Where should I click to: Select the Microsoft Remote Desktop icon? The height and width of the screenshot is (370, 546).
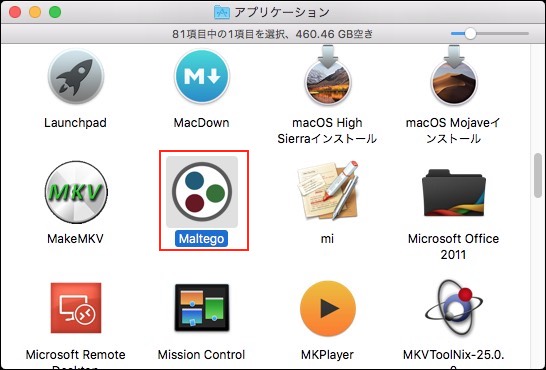click(x=76, y=308)
